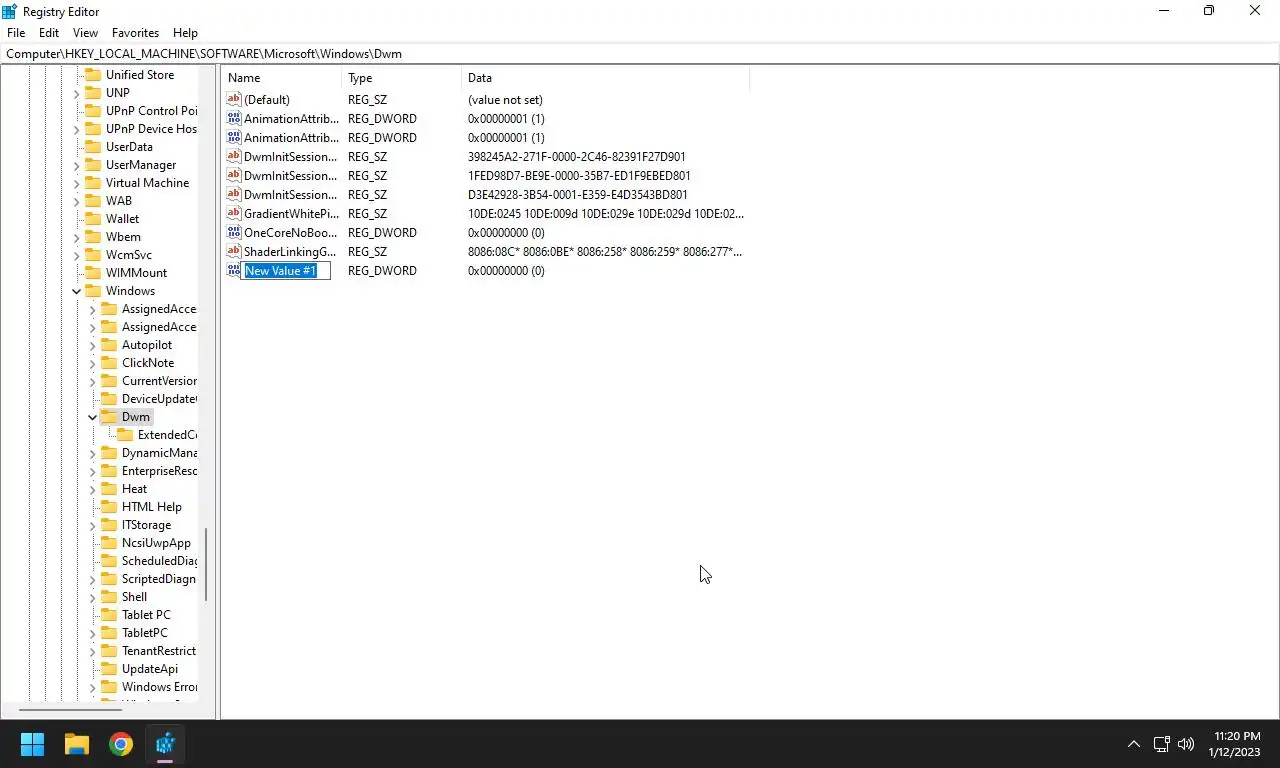Select the NcsiUwpApp folder icon
Screen dimensions: 1280x768
[109, 543]
